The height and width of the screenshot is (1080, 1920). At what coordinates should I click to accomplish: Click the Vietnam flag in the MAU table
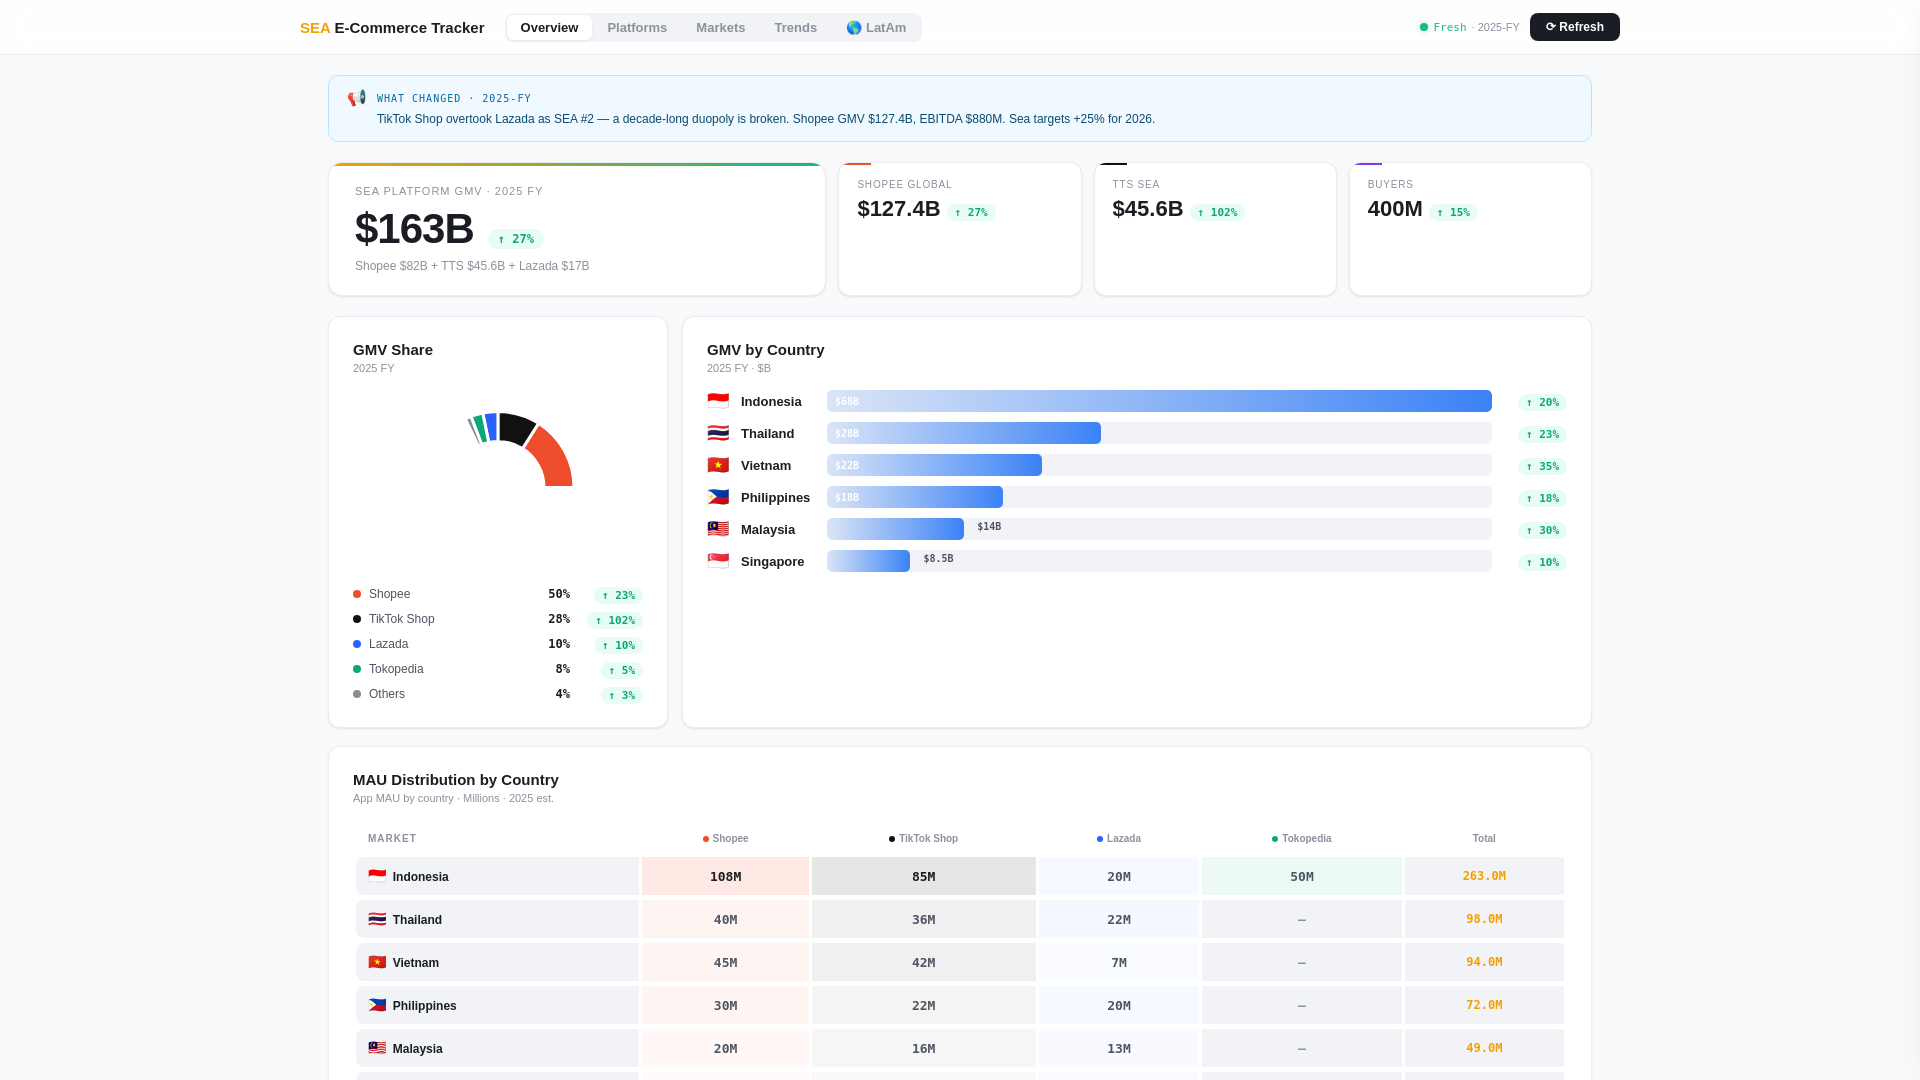(x=377, y=962)
